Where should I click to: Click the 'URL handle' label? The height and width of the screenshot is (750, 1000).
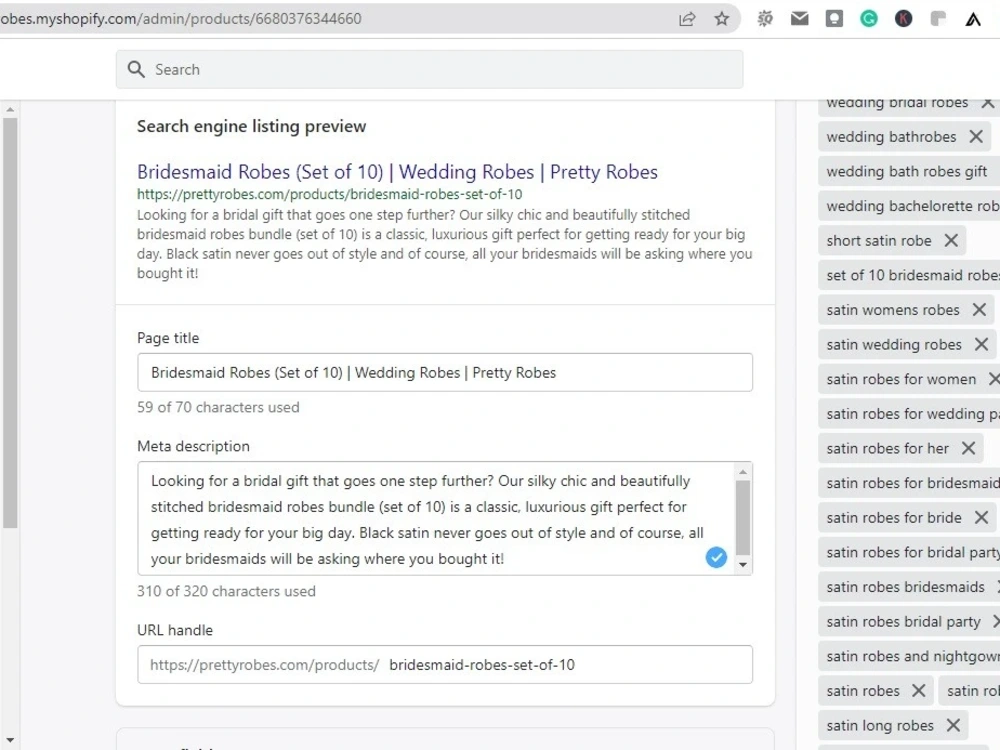(175, 630)
